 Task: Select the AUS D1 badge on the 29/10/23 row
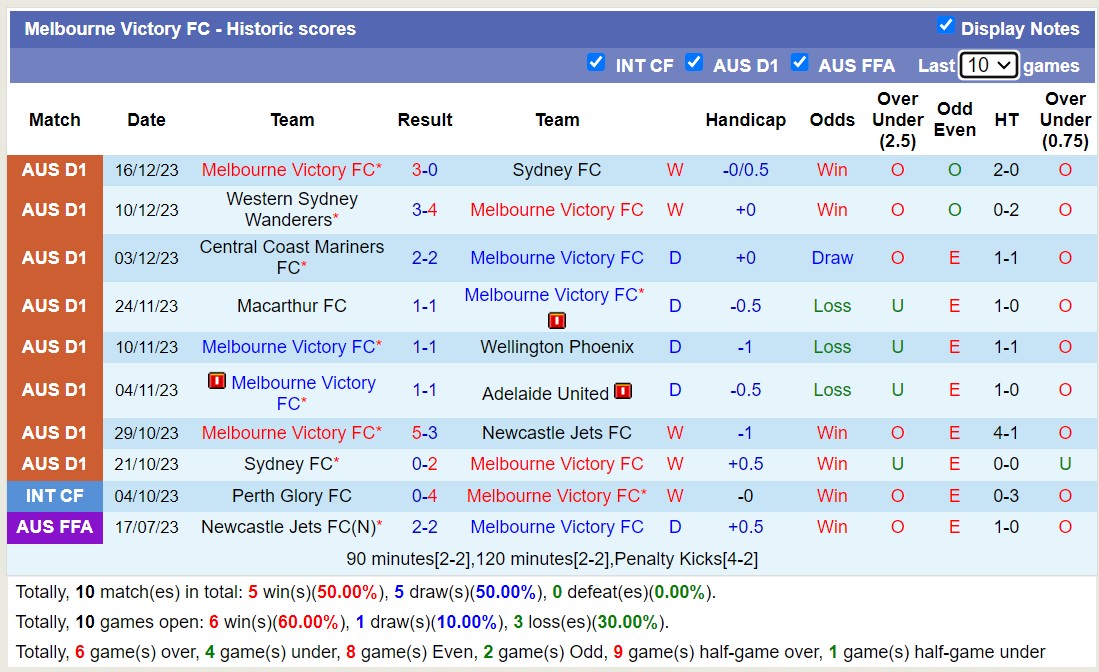point(55,432)
